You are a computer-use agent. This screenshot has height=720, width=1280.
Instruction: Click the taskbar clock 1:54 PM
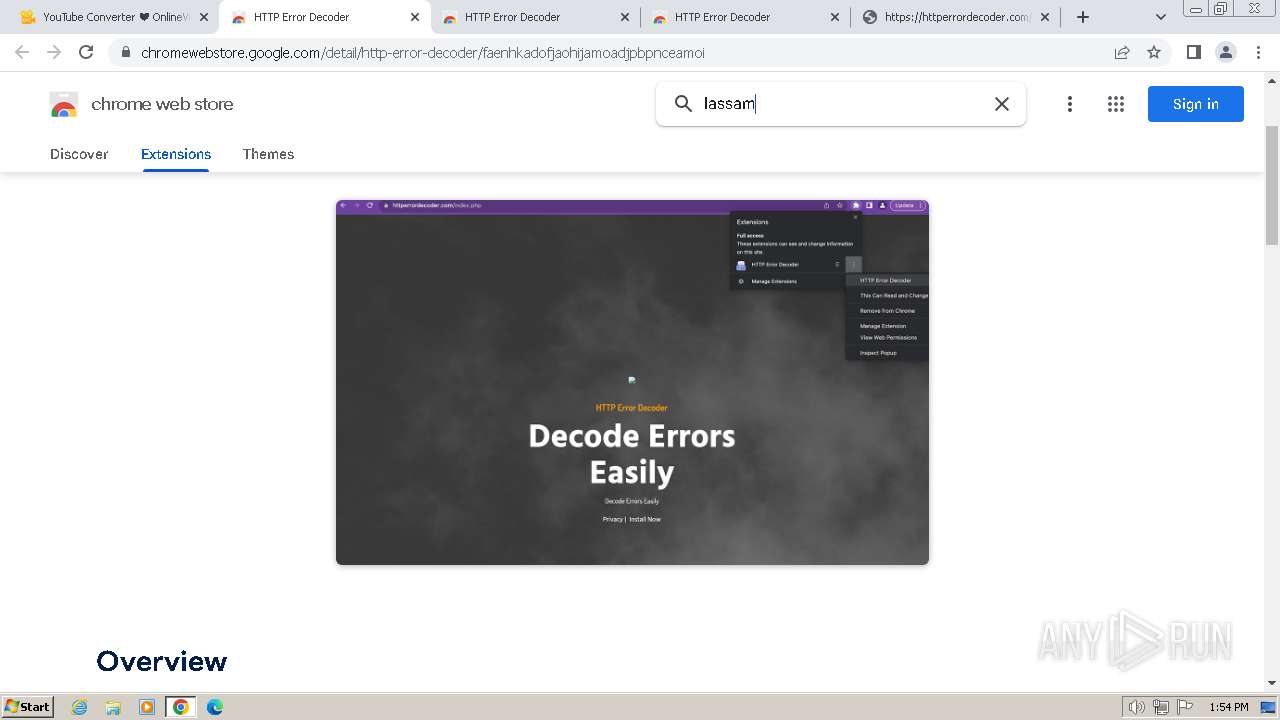pyautogui.click(x=1229, y=707)
